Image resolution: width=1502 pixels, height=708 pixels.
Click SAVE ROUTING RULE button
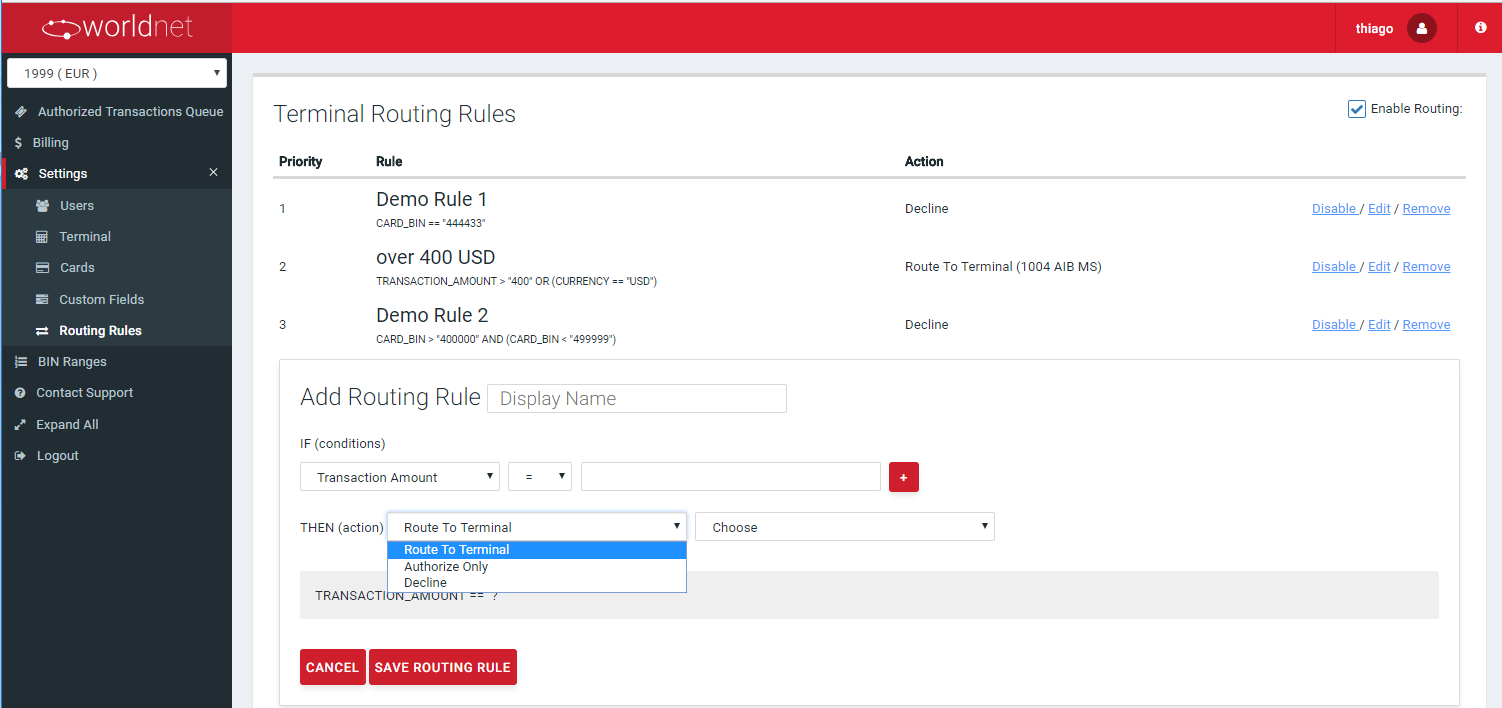coord(443,667)
